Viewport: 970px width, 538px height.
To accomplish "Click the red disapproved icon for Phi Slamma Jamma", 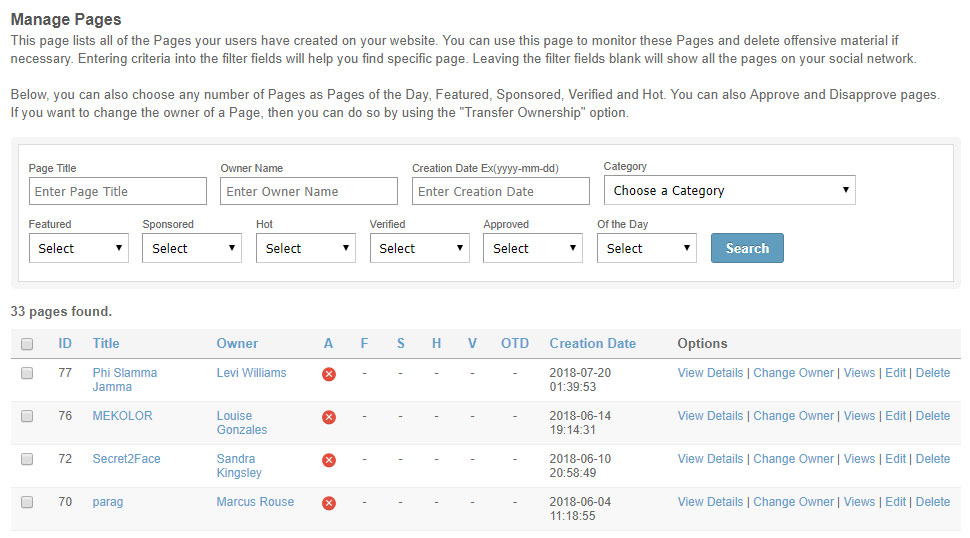I will (x=329, y=374).
